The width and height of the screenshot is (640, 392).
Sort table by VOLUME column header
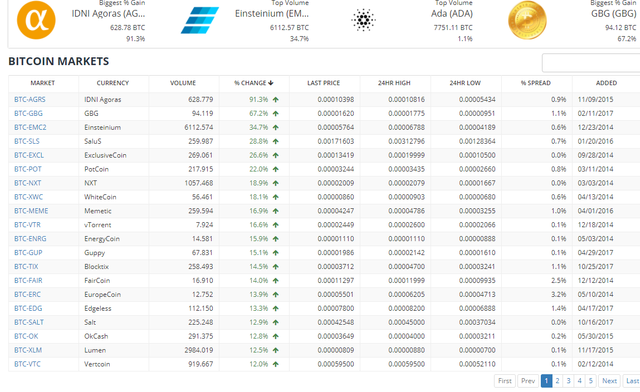(183, 83)
